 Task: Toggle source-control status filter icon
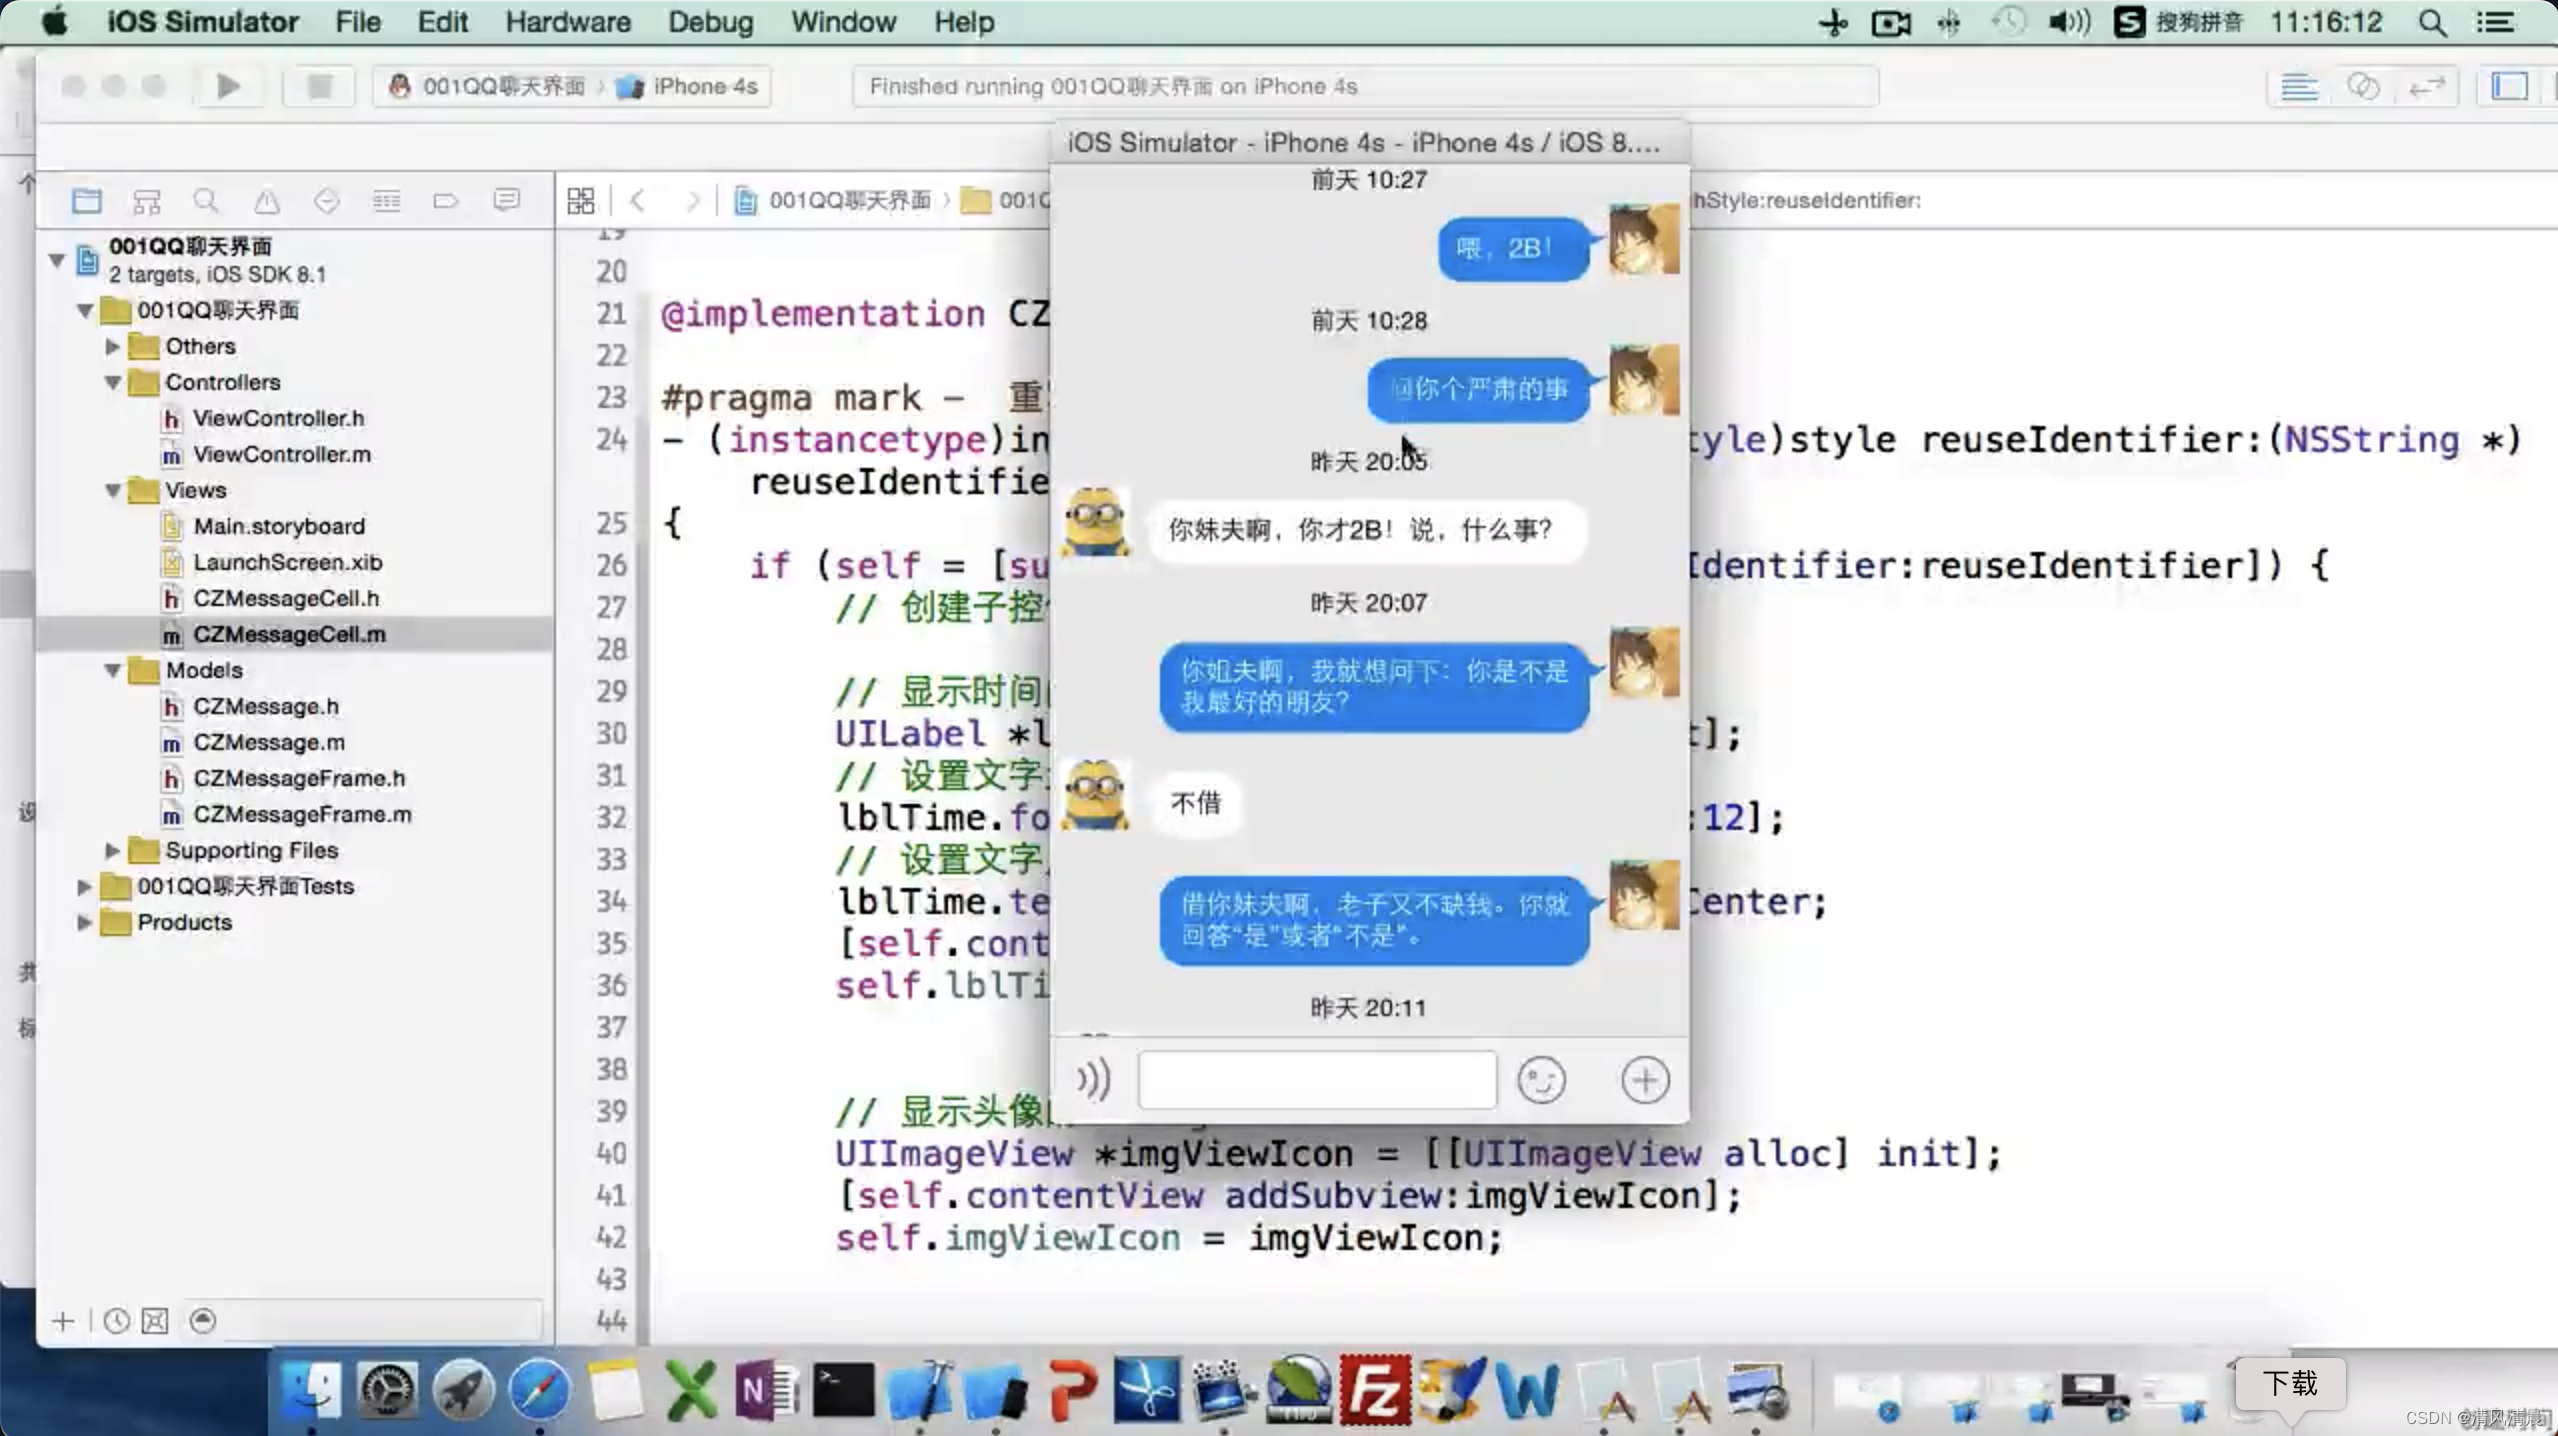[155, 1321]
